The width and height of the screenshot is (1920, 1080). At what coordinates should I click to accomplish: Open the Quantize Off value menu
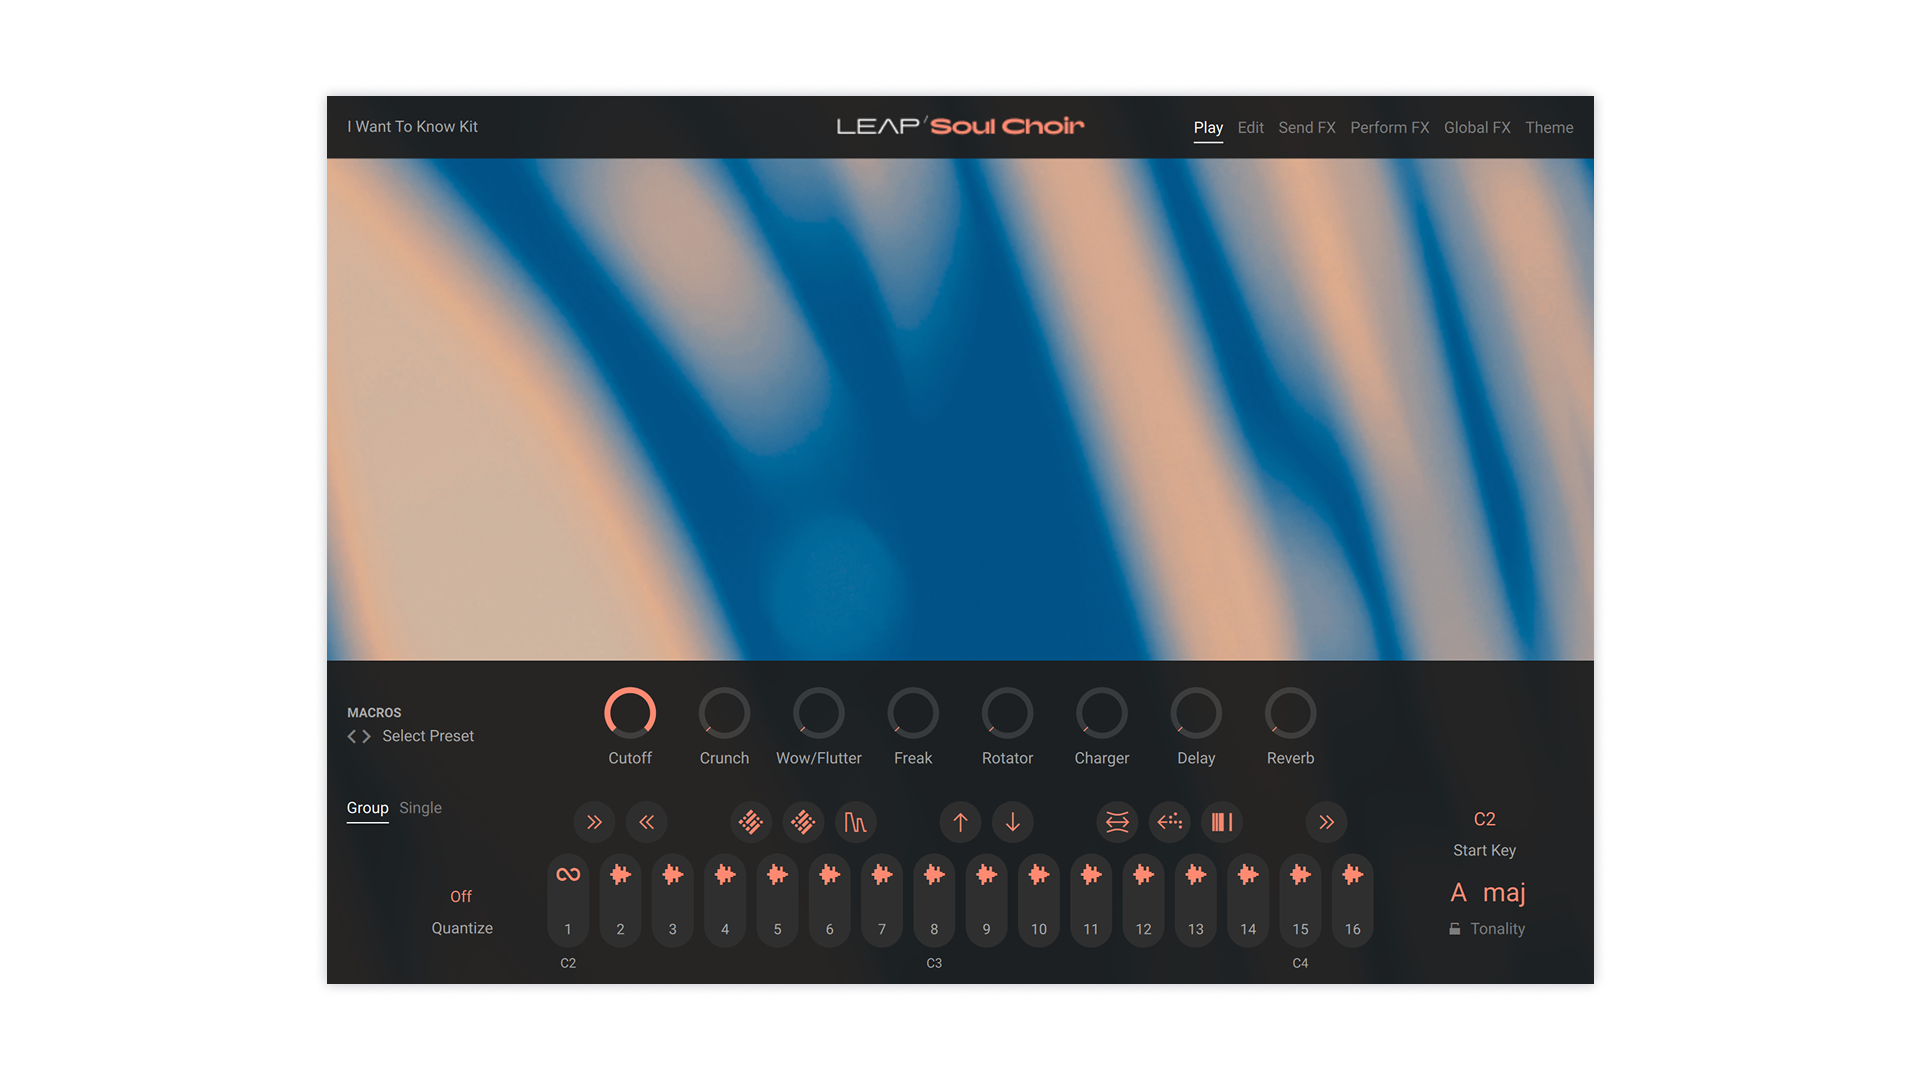tap(461, 897)
